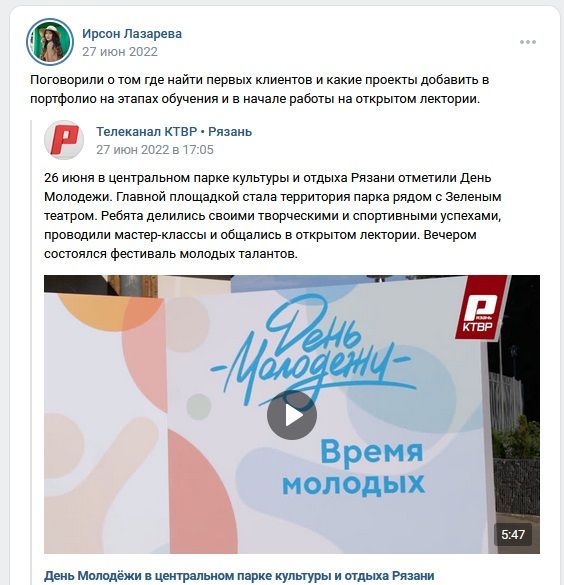564x585 pixels.
Task: Open the video title День Молодёжи в центральном парке
Action: (239, 576)
